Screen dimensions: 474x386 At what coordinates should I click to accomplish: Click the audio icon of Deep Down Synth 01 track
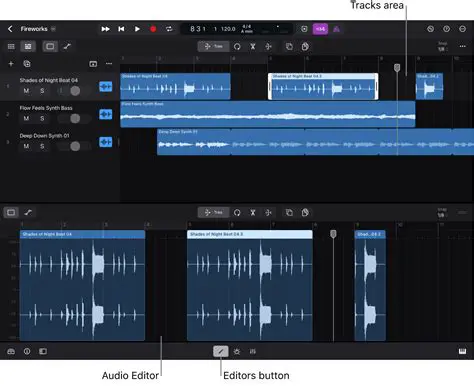(x=106, y=142)
